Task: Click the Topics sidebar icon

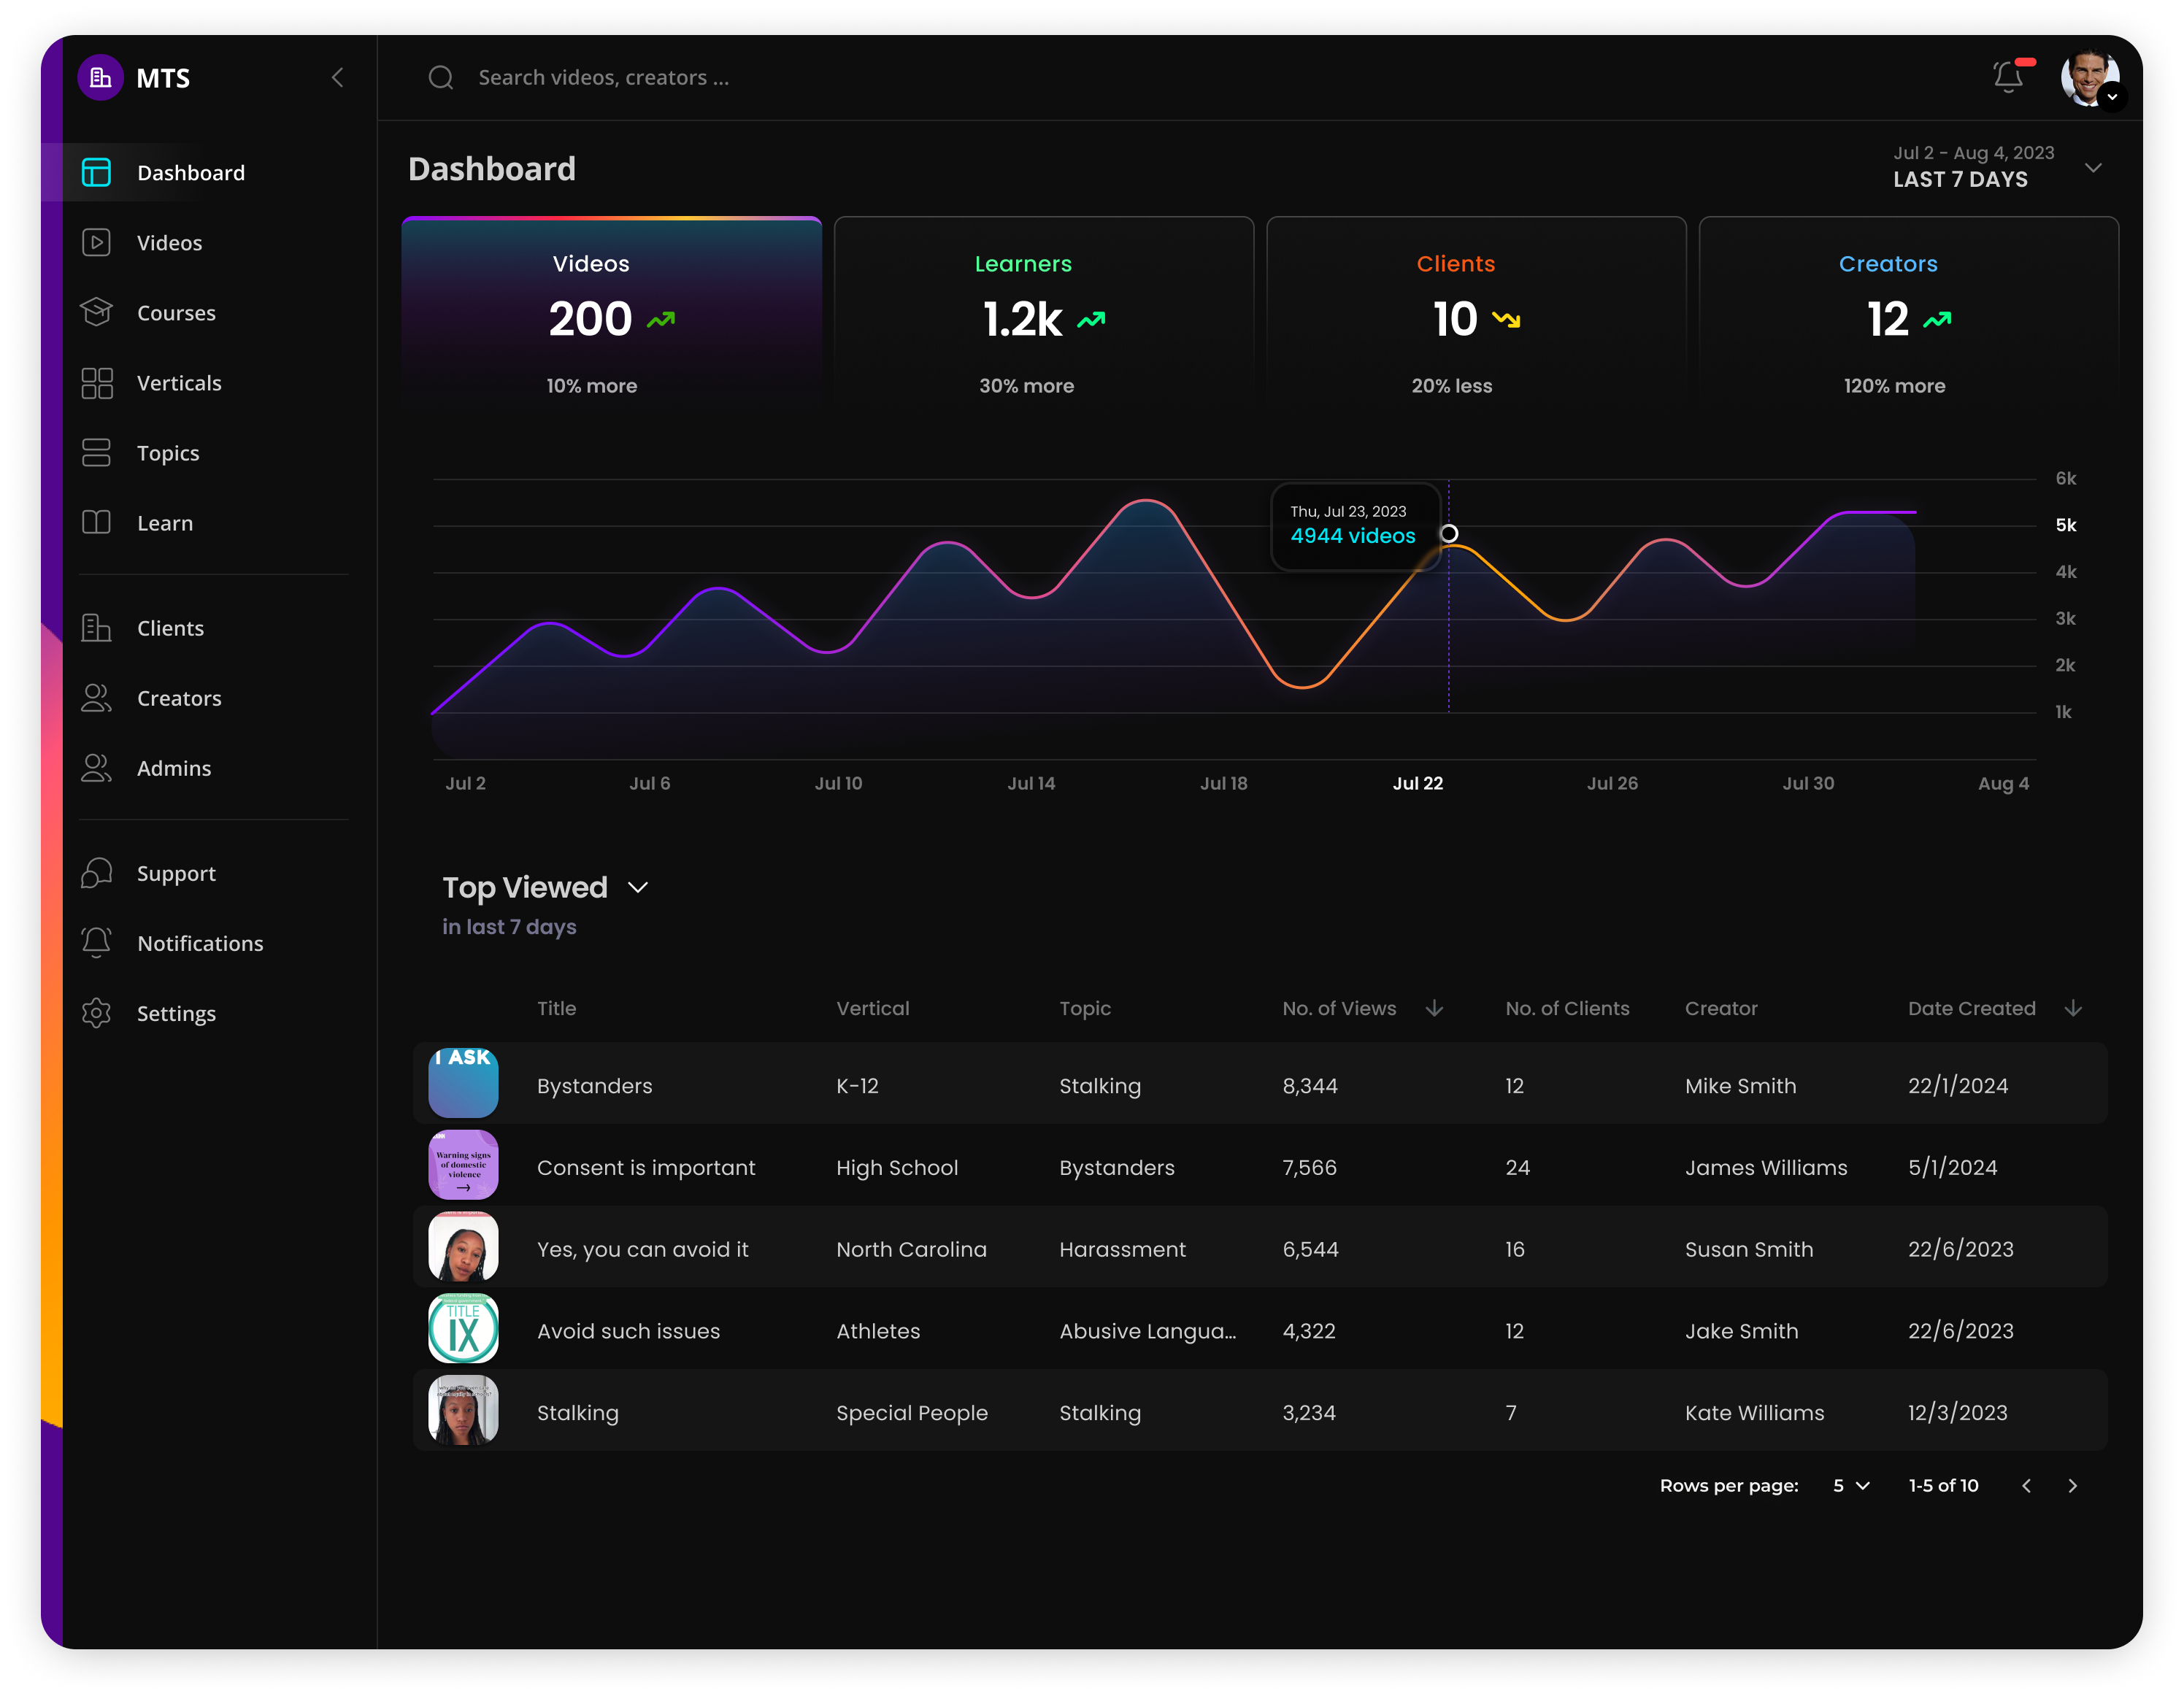Action: 96,453
